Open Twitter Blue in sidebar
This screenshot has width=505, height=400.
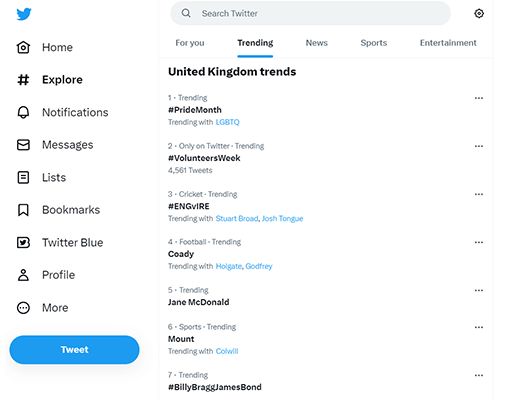60,242
